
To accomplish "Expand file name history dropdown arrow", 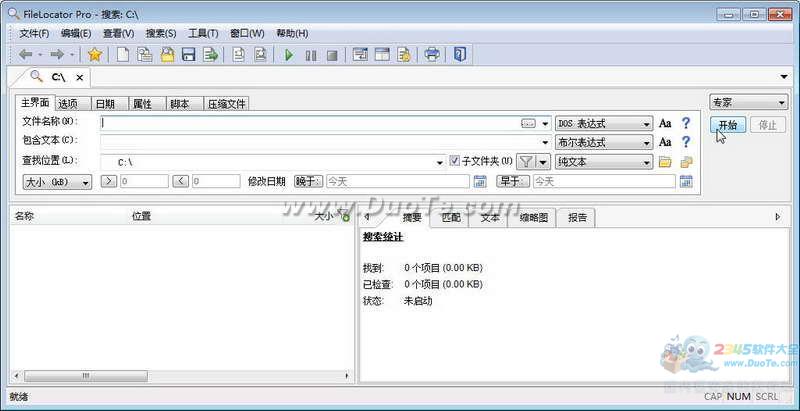I will [x=545, y=124].
